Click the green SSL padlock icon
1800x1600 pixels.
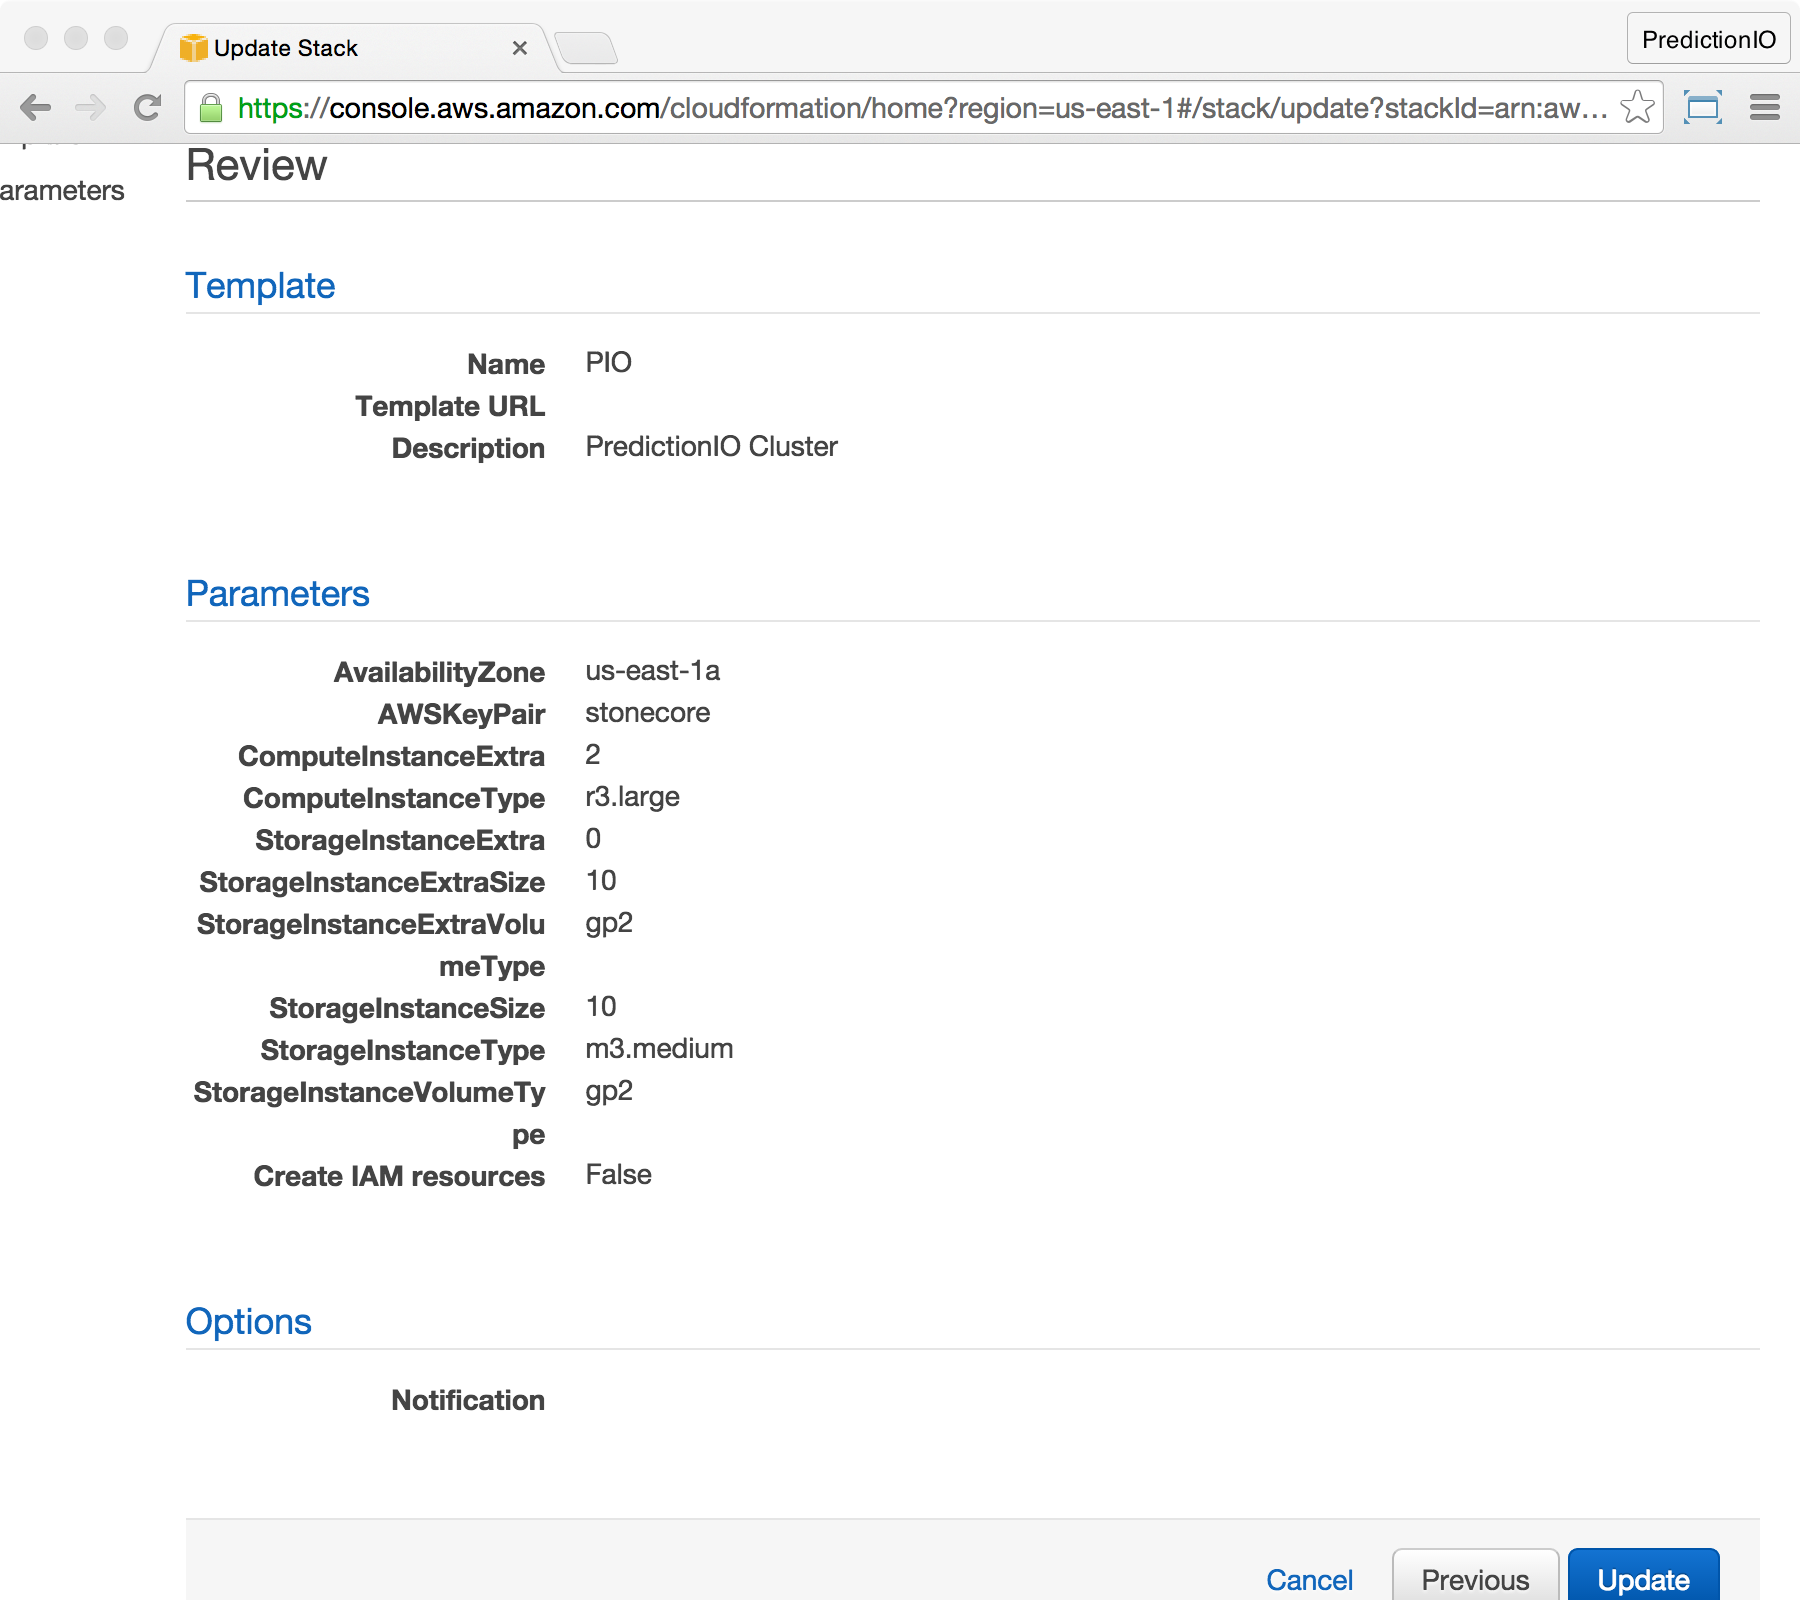click(211, 108)
